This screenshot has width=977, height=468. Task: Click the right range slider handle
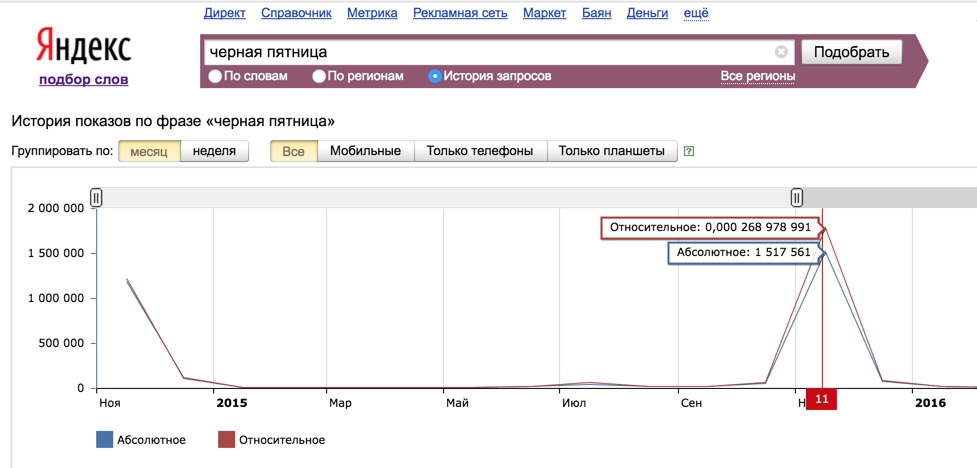pos(797,198)
